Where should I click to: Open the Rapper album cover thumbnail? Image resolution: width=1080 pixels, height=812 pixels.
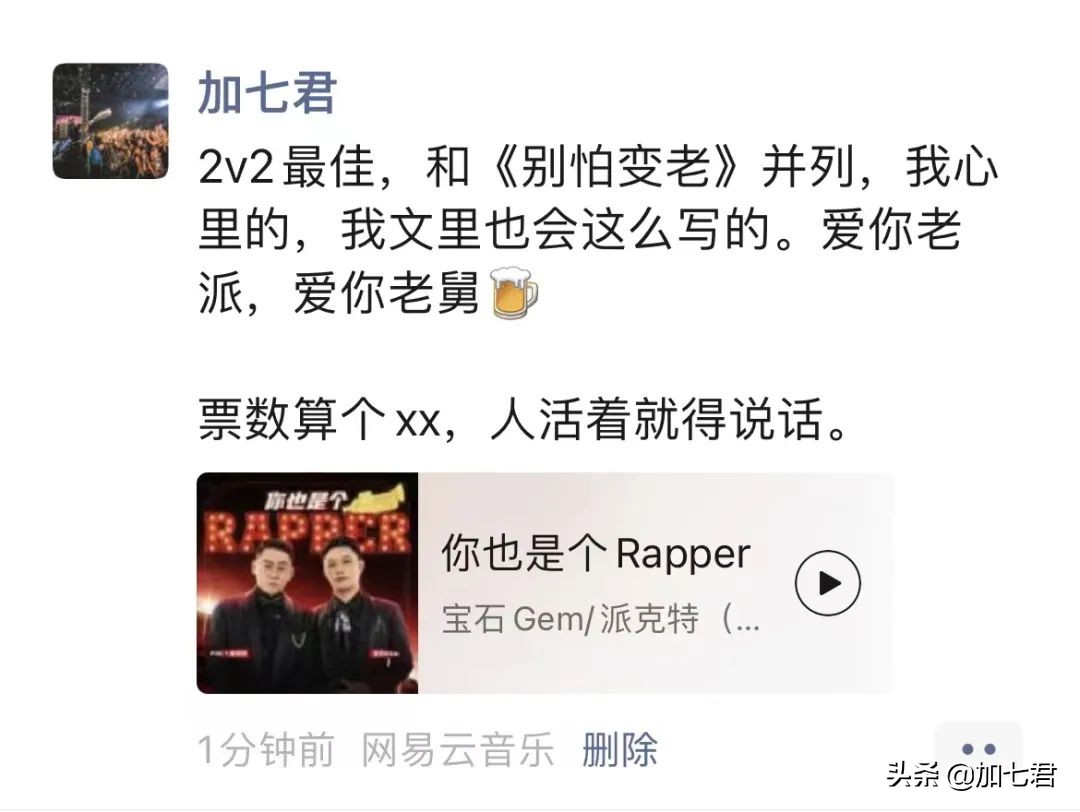point(307,583)
